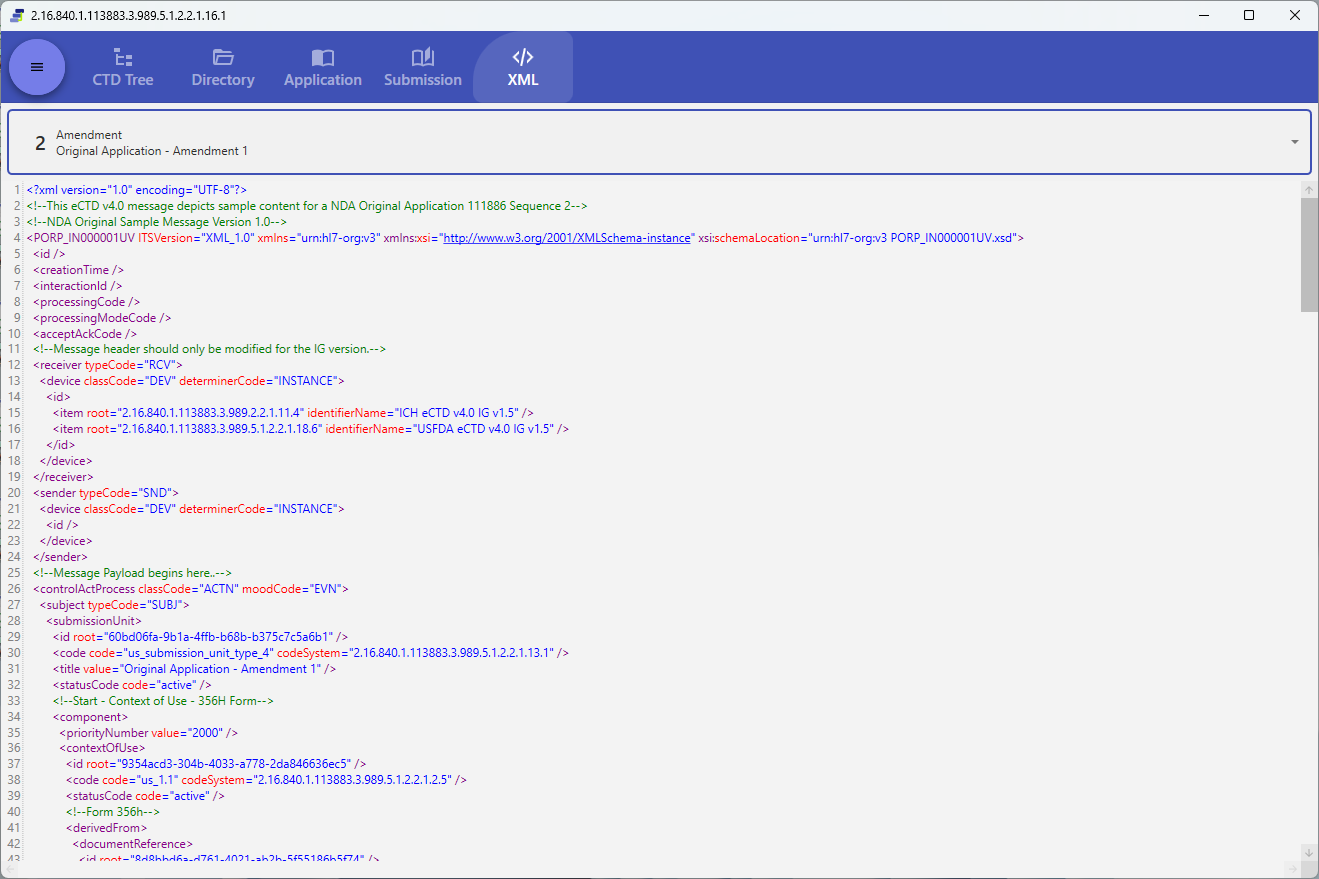Viewport: 1319px width, 879px height.
Task: Click the 'Message header should only be modified' comment
Action: 210,350
